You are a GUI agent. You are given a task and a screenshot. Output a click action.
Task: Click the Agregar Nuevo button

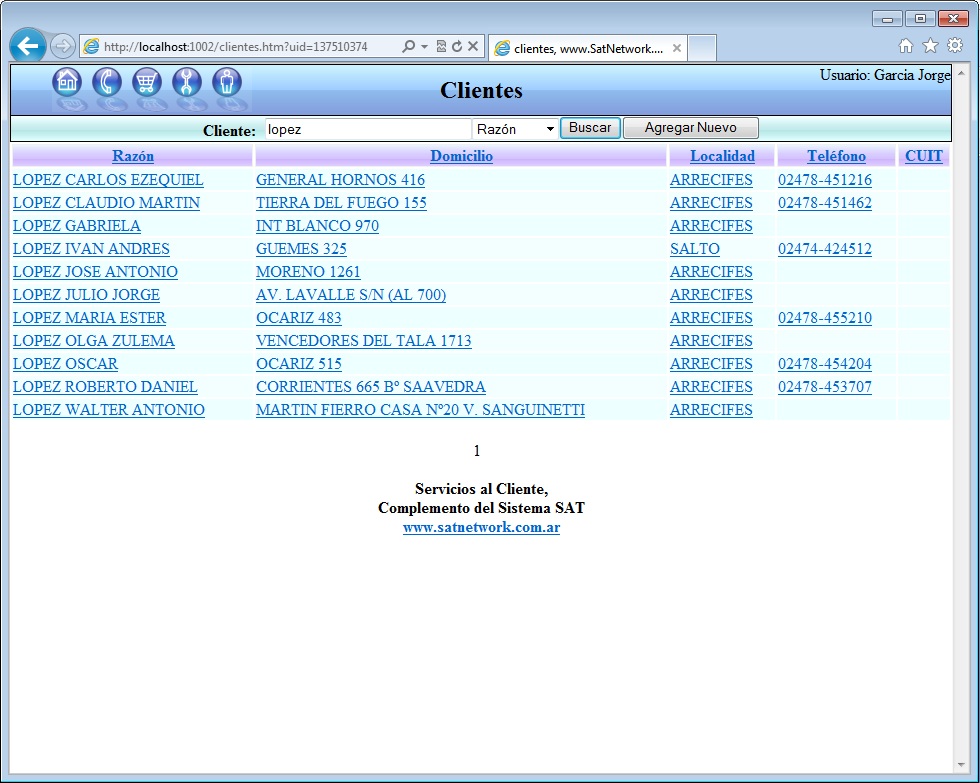point(690,128)
